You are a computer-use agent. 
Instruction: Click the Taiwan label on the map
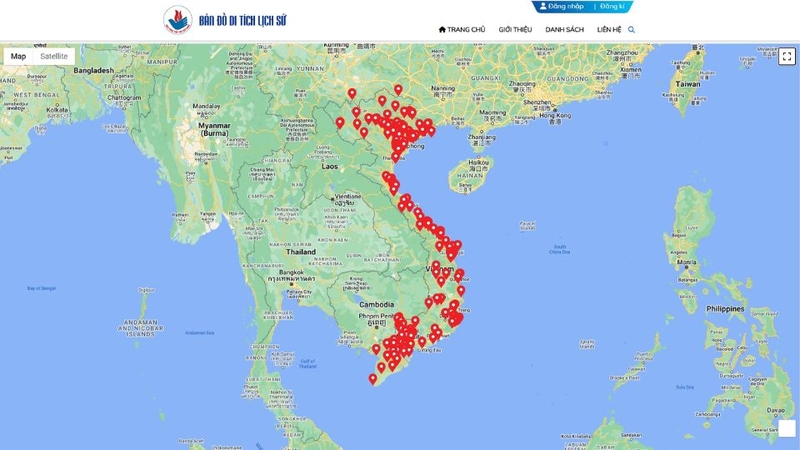click(x=688, y=84)
